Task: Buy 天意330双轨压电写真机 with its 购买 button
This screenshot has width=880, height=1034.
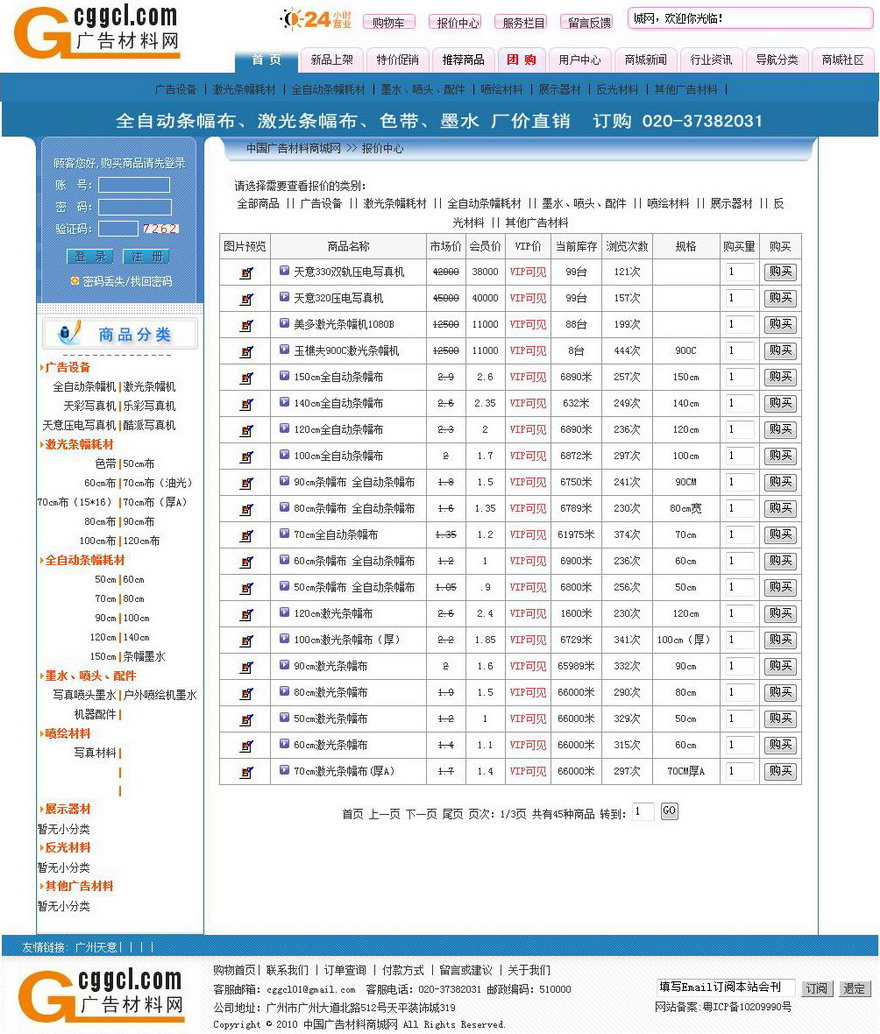Action: (780, 272)
